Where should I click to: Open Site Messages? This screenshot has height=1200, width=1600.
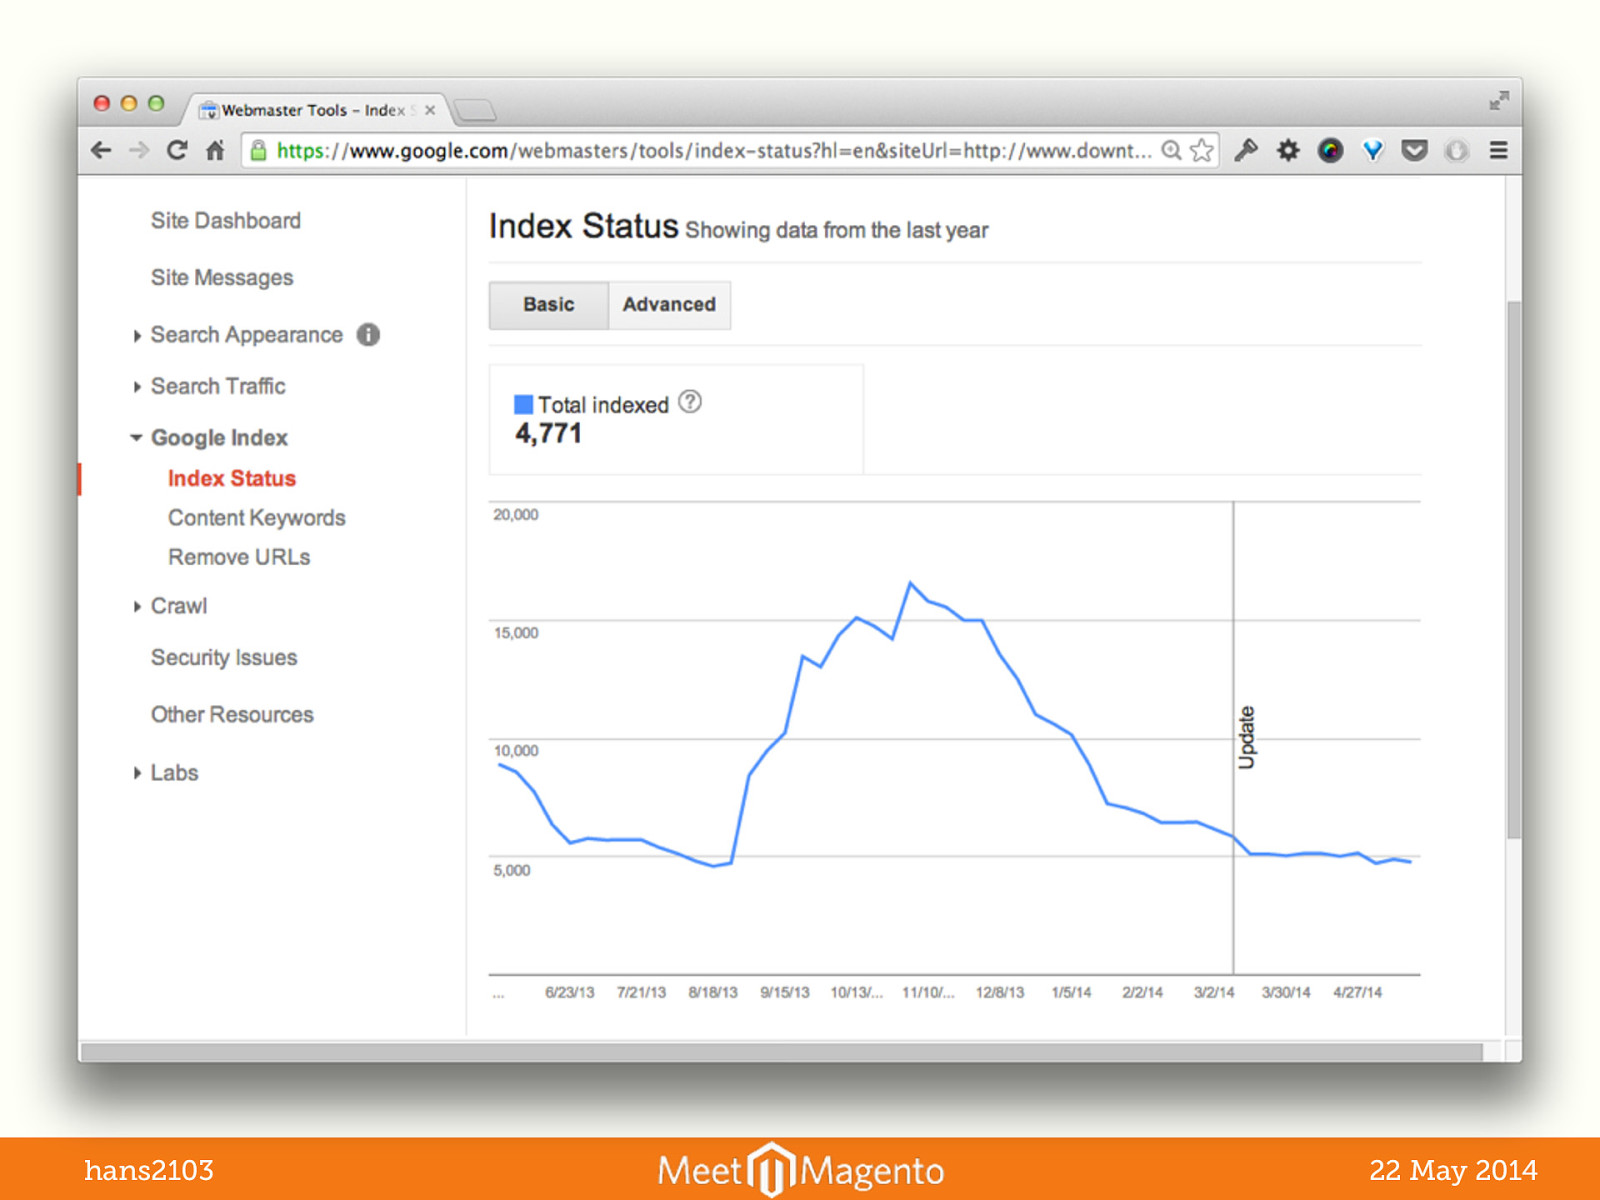point(222,278)
